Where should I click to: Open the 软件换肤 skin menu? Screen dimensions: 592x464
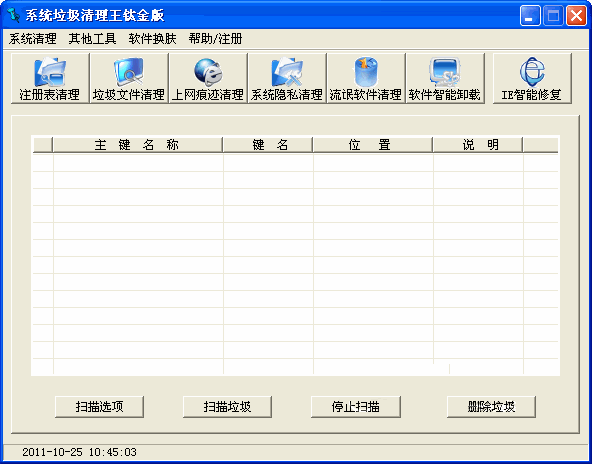152,39
